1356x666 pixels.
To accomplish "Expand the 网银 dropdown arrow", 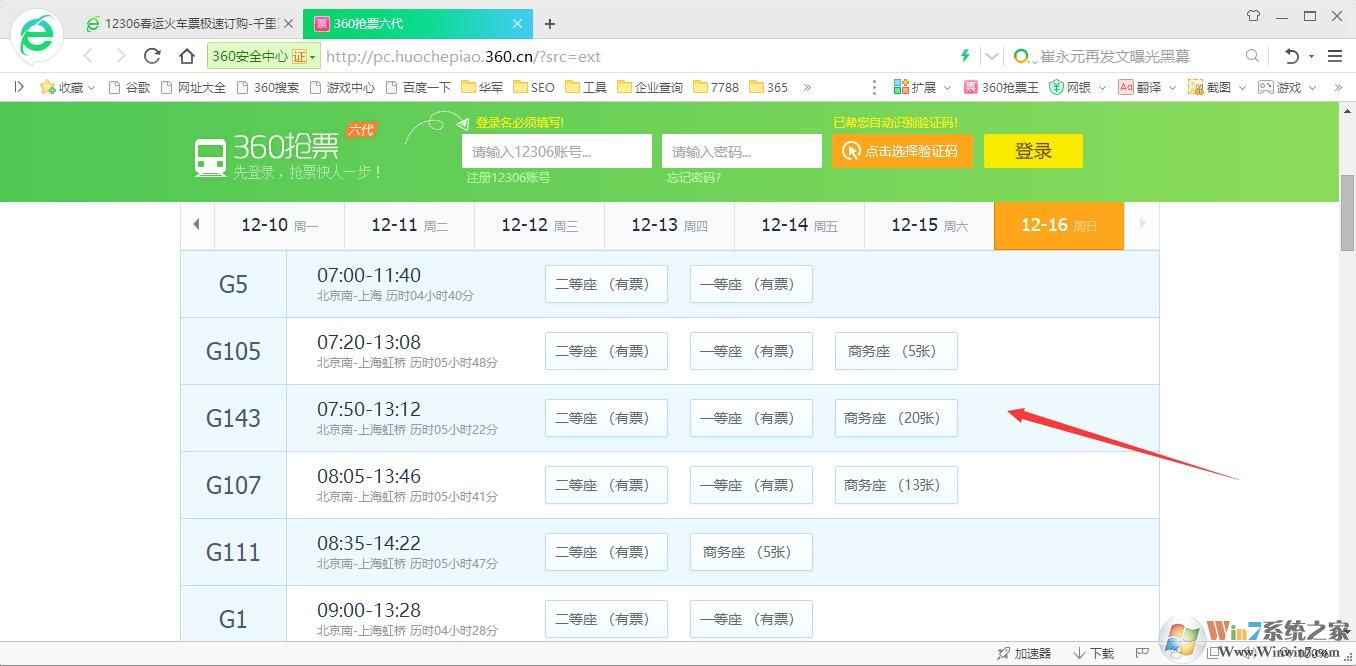I will coord(1102,87).
